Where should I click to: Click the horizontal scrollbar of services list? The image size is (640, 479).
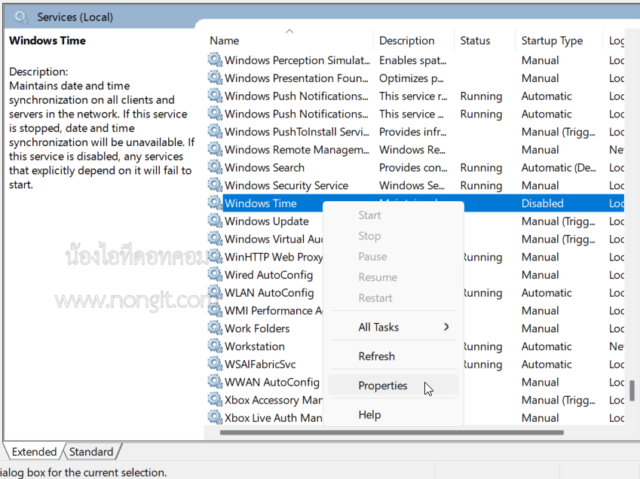392,432
